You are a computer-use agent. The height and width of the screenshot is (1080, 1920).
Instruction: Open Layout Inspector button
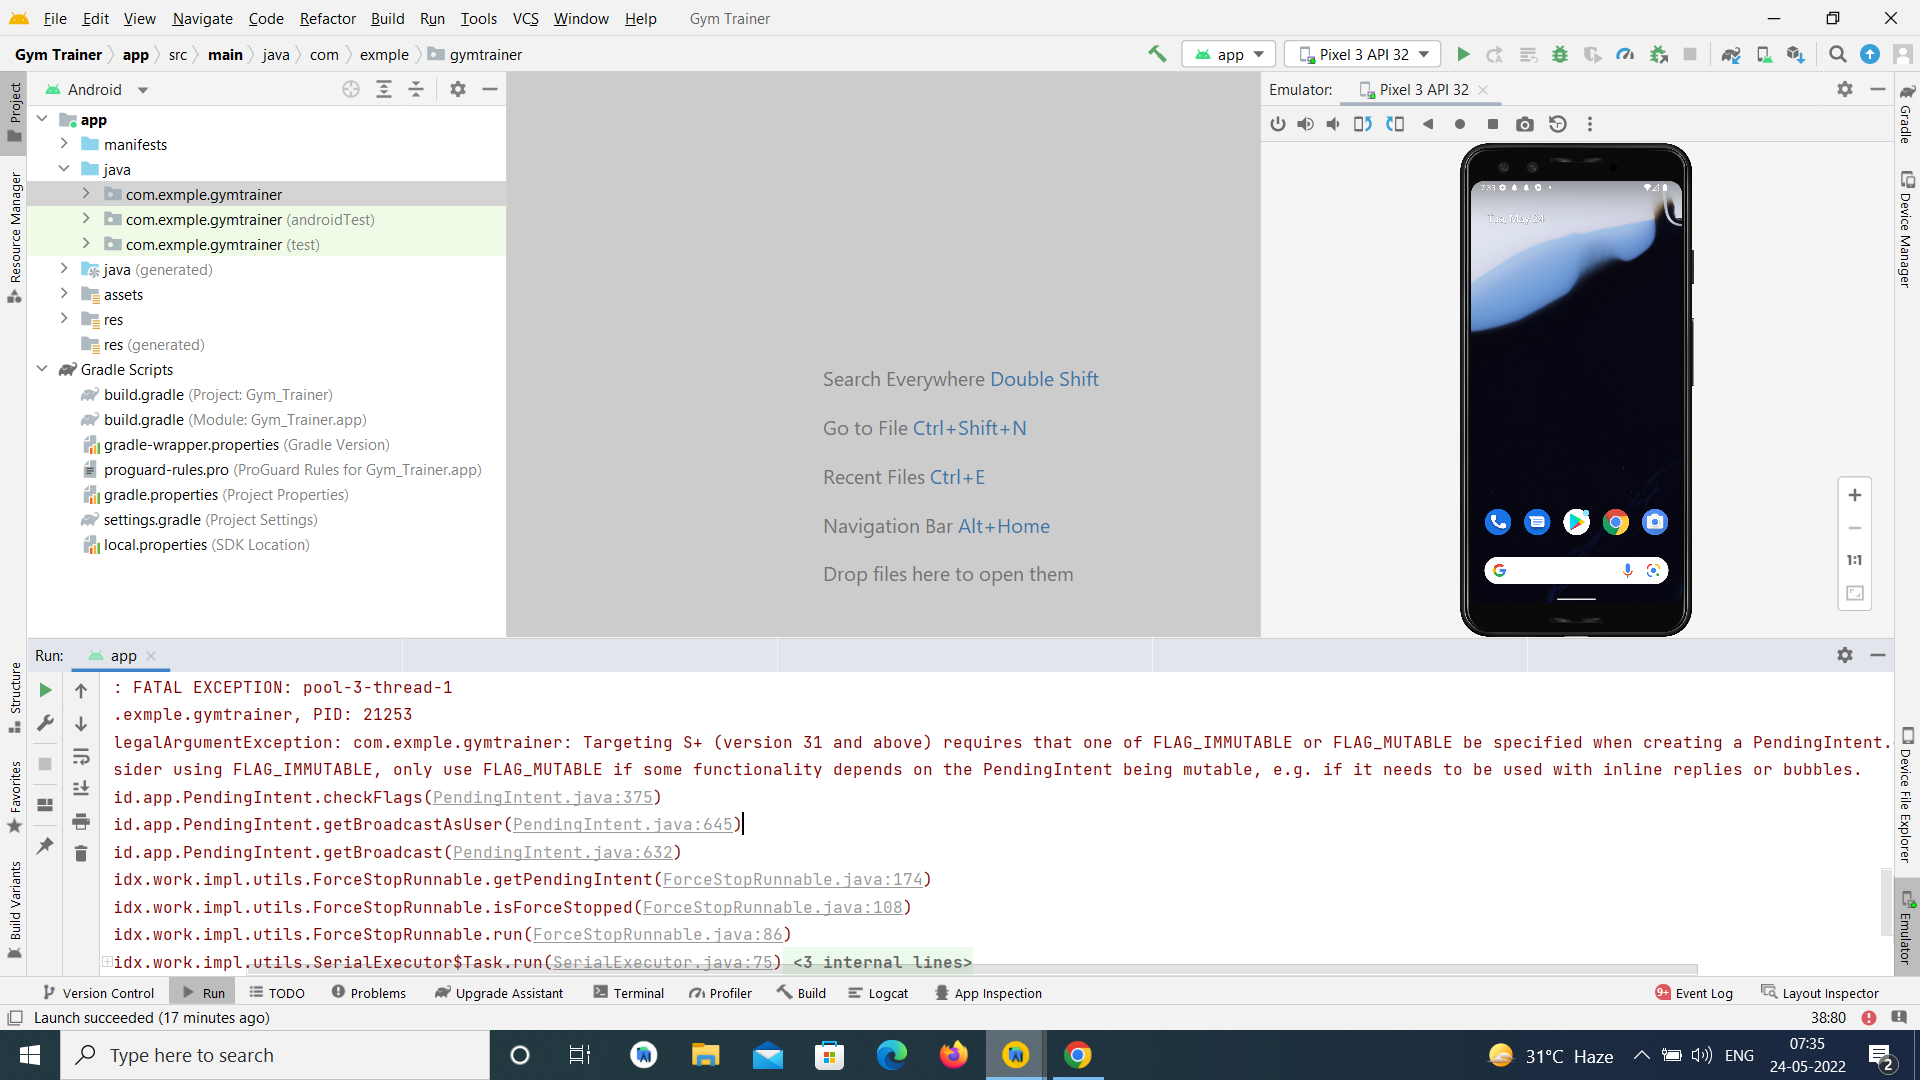coord(1820,993)
